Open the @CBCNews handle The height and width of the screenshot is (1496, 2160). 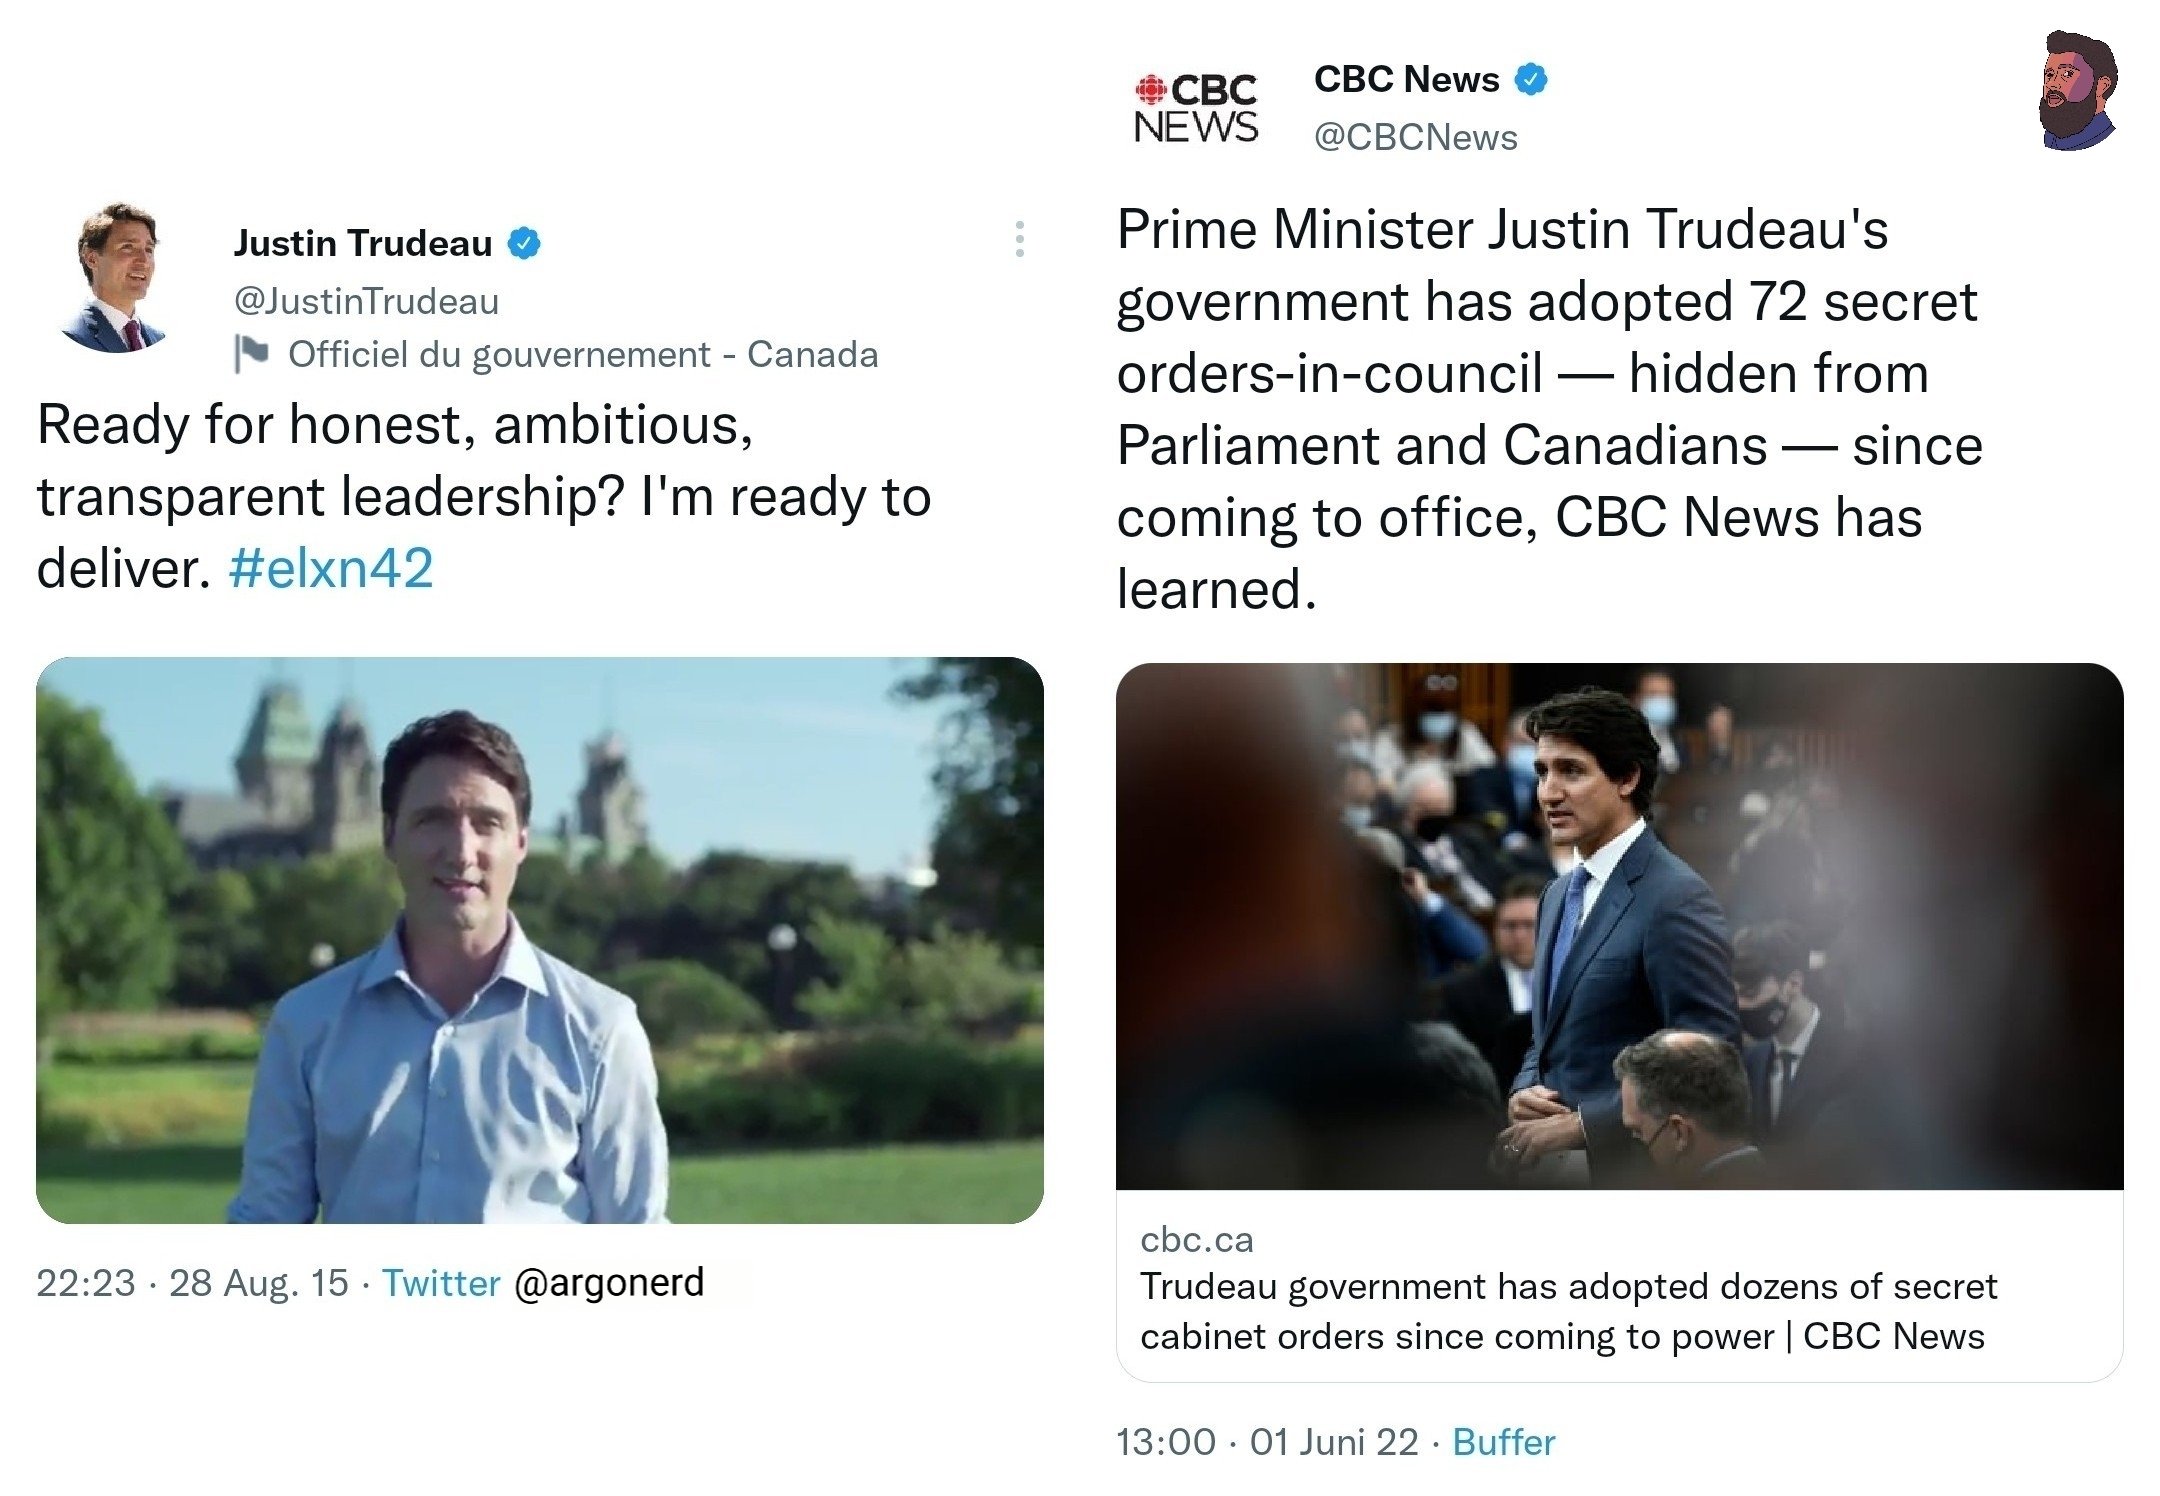click(x=1415, y=137)
